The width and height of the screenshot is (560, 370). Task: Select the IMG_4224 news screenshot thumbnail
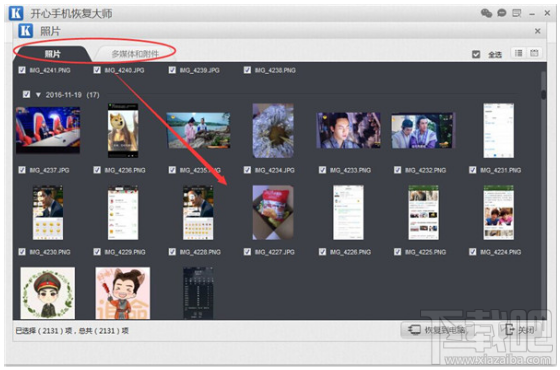coord(499,212)
